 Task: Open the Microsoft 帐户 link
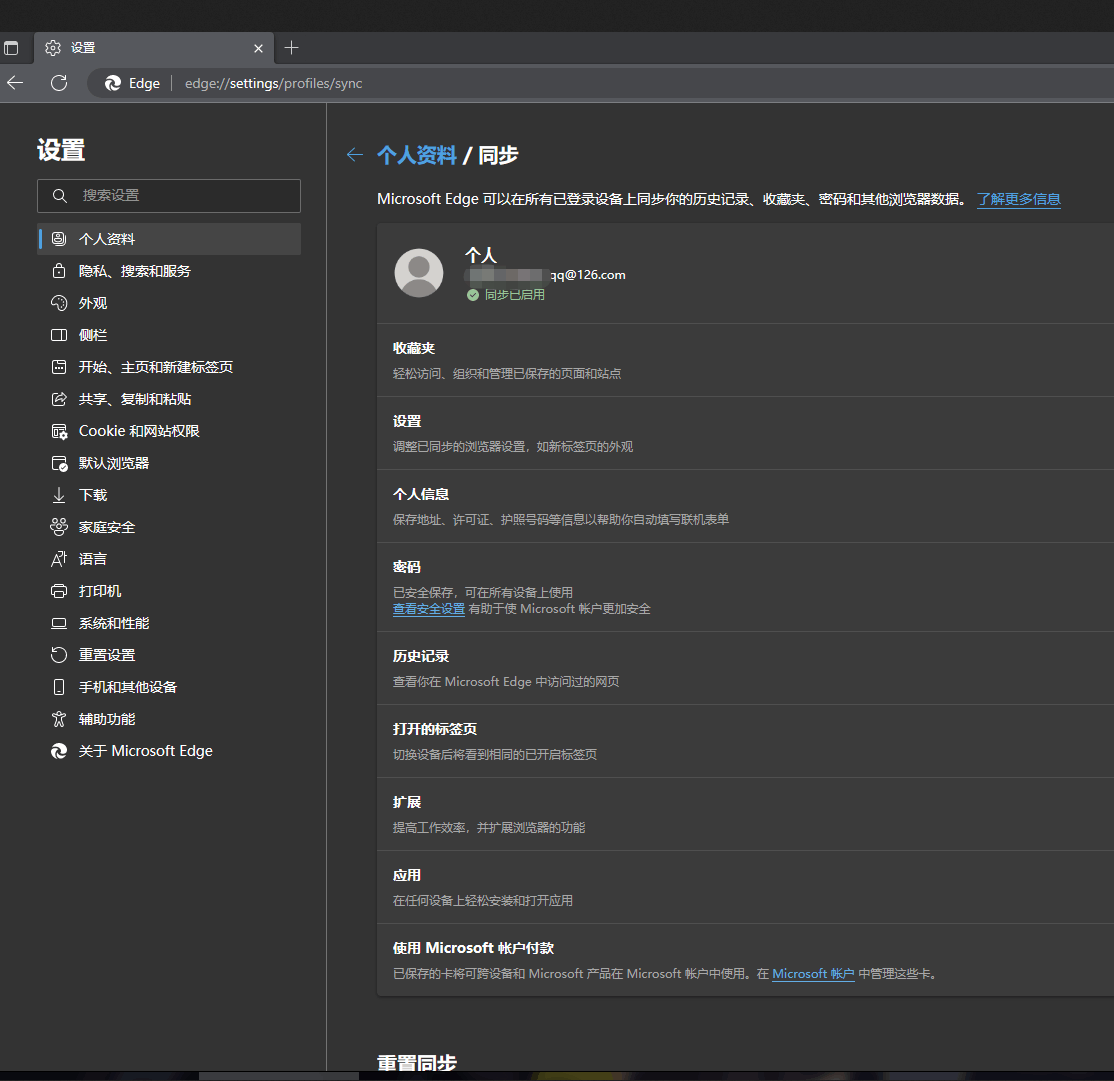pyautogui.click(x=813, y=974)
